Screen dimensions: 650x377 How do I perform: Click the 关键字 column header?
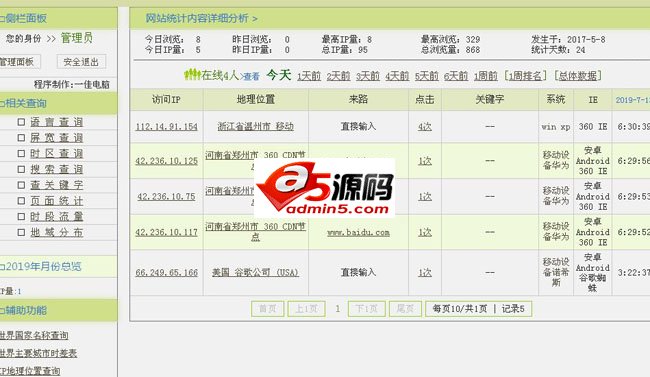[x=490, y=99]
